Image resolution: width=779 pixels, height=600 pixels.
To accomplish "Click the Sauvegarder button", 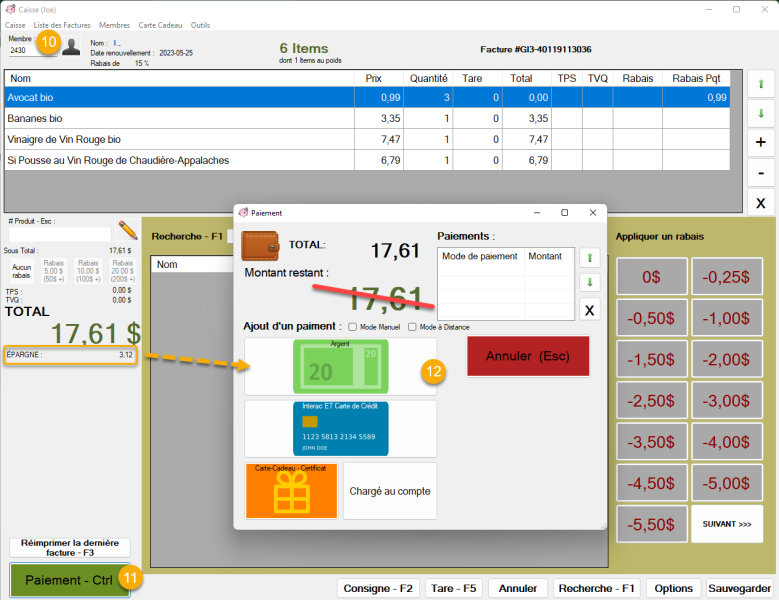I will pos(739,588).
